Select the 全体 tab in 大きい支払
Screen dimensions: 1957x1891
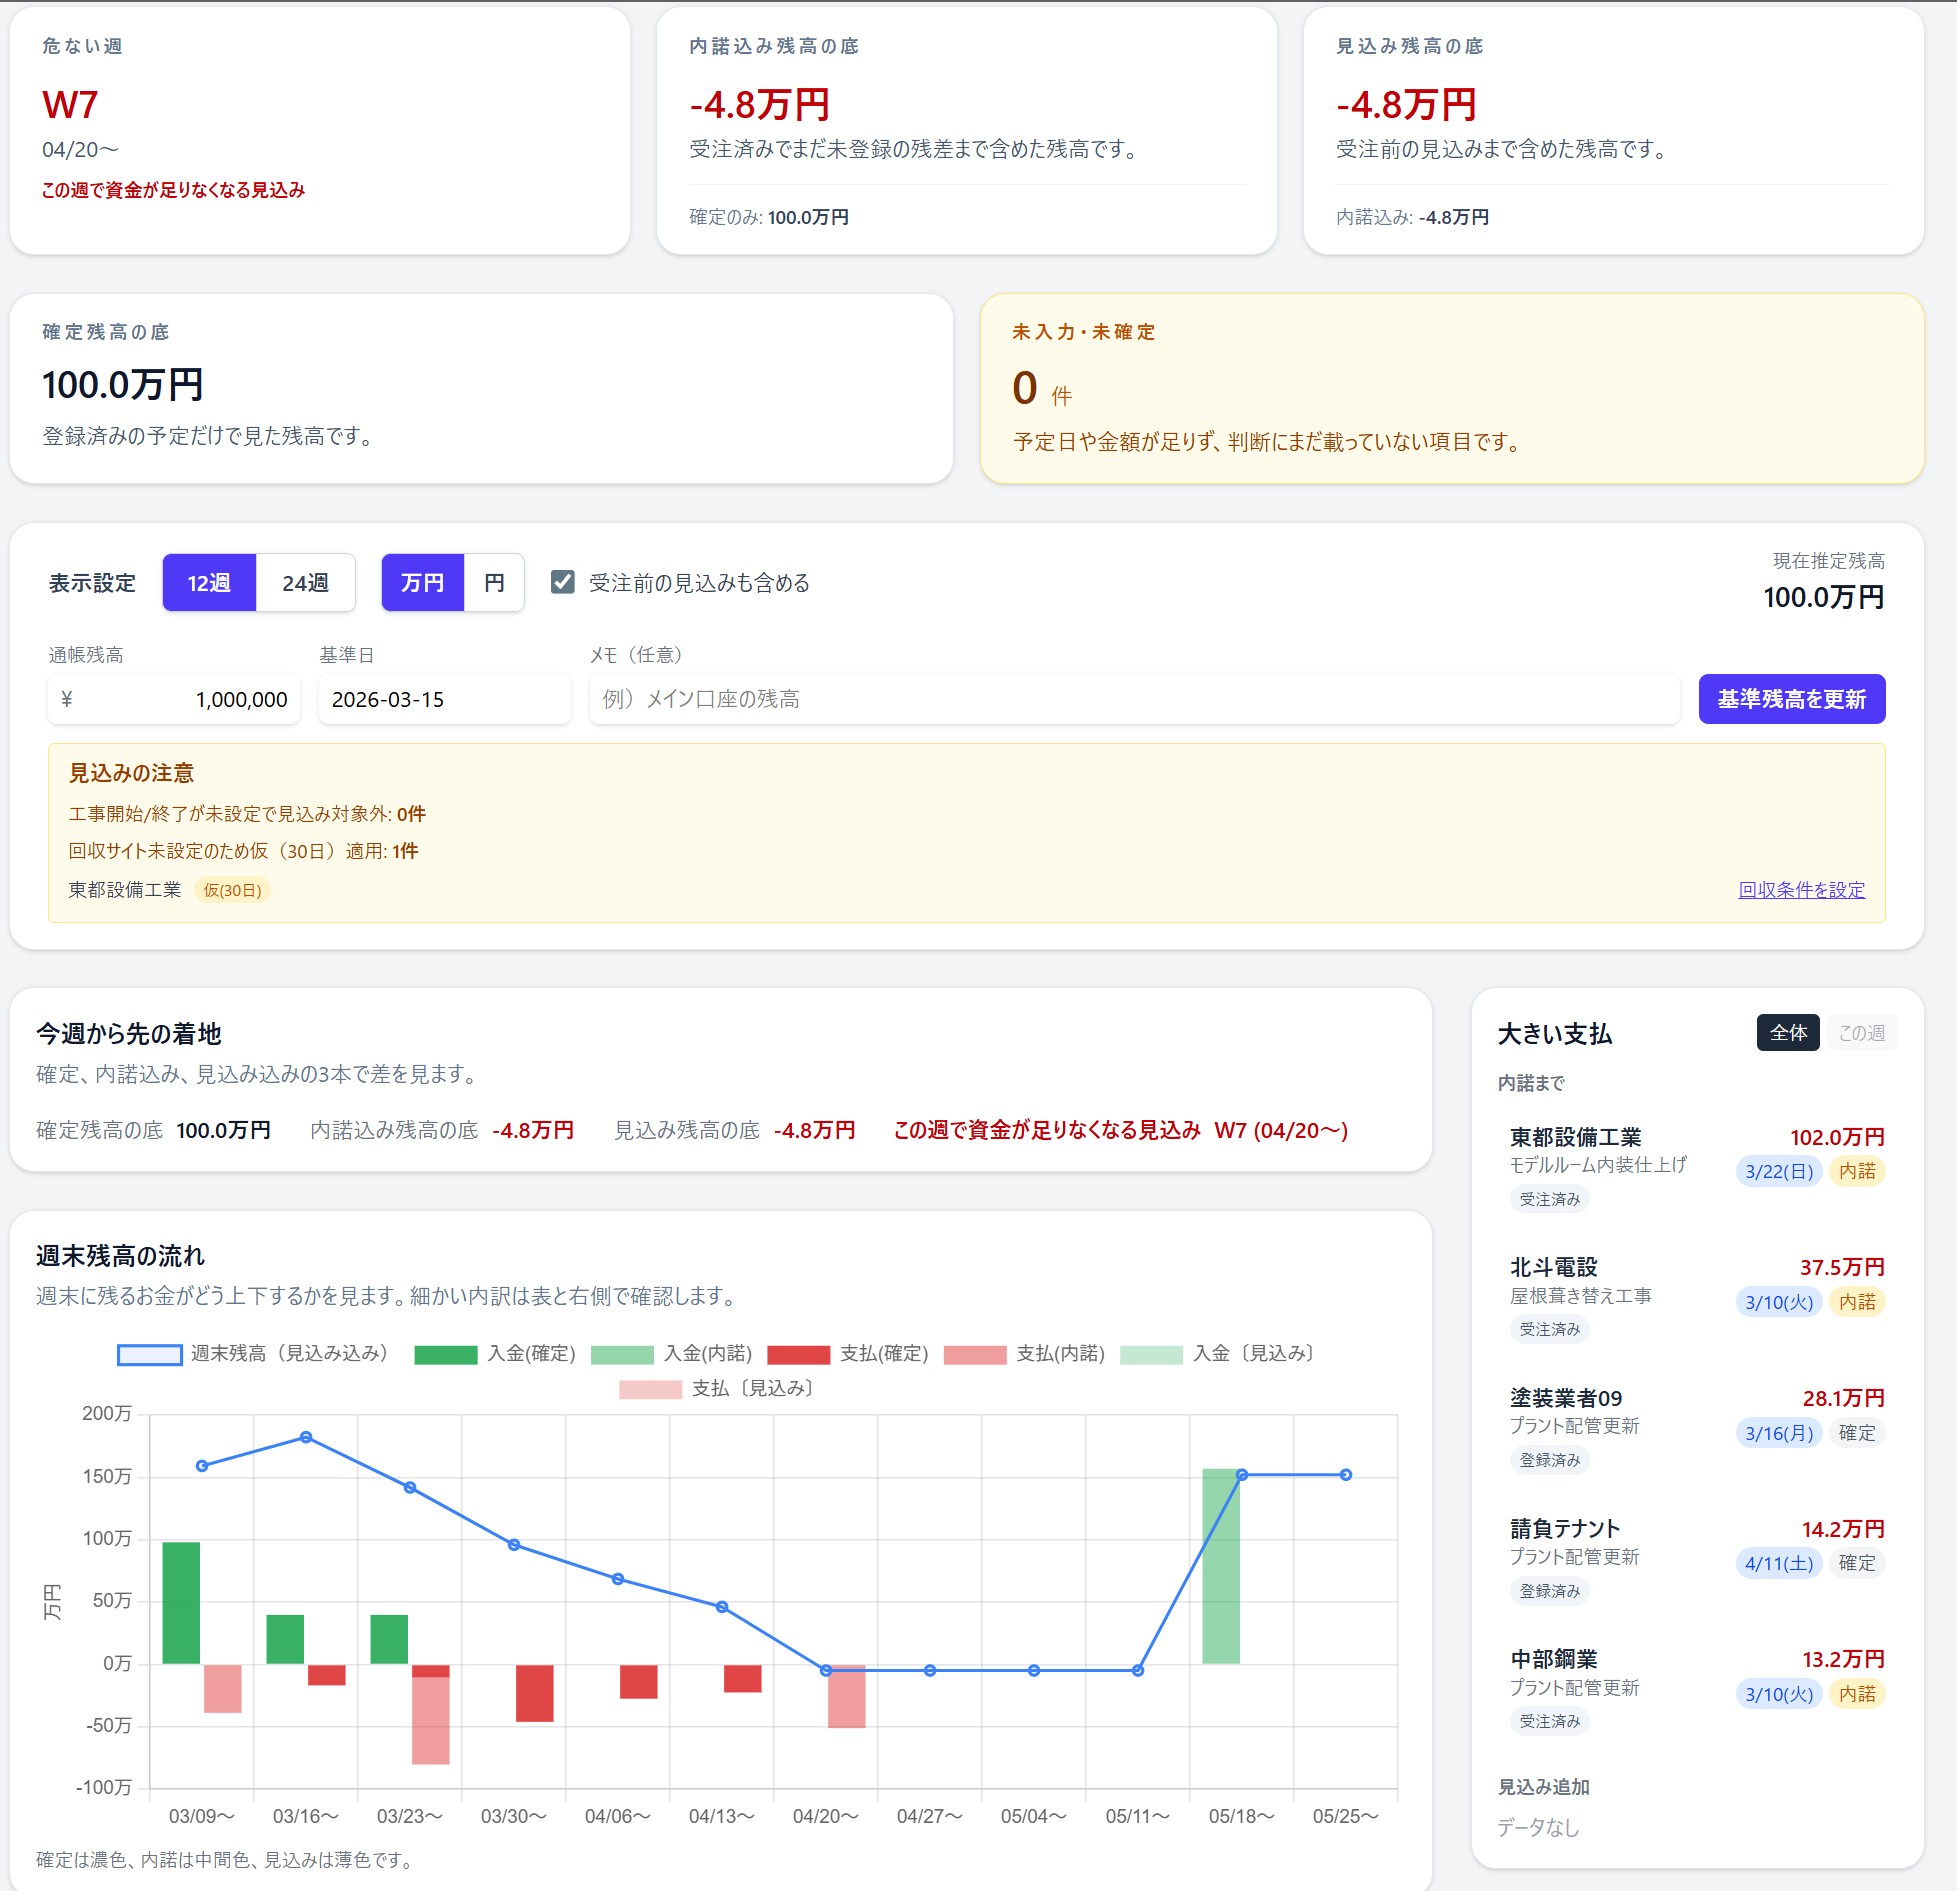tap(1787, 1033)
